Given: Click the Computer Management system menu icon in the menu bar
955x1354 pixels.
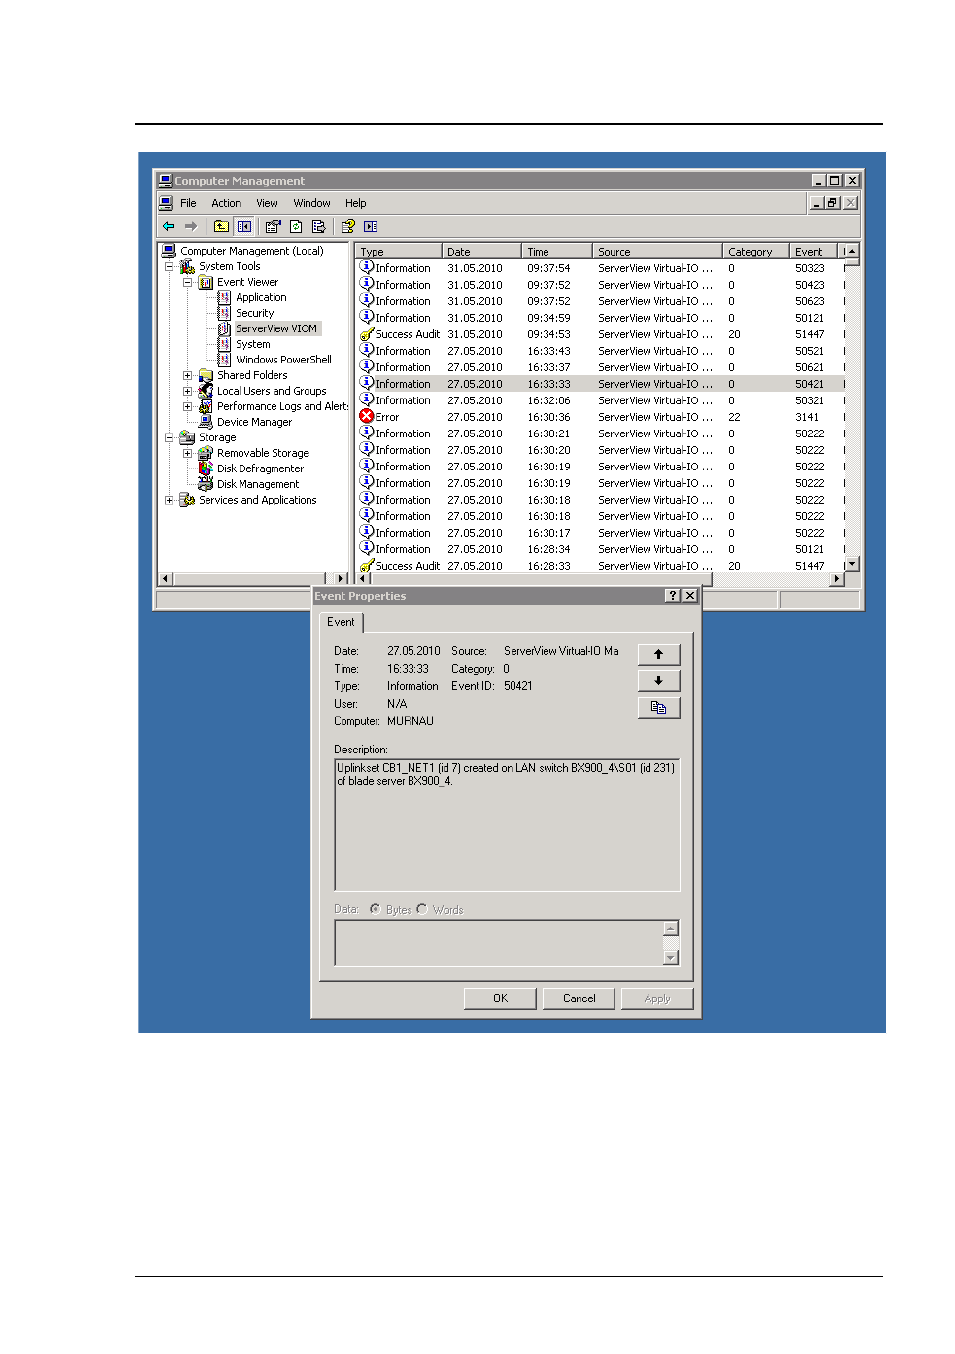Looking at the screenshot, I should 166,203.
